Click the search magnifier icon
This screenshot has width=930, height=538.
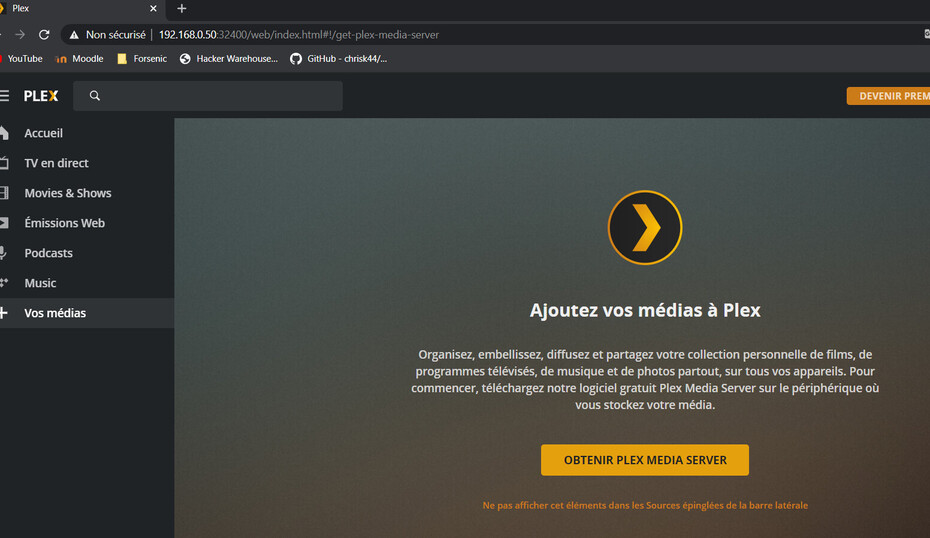point(95,95)
